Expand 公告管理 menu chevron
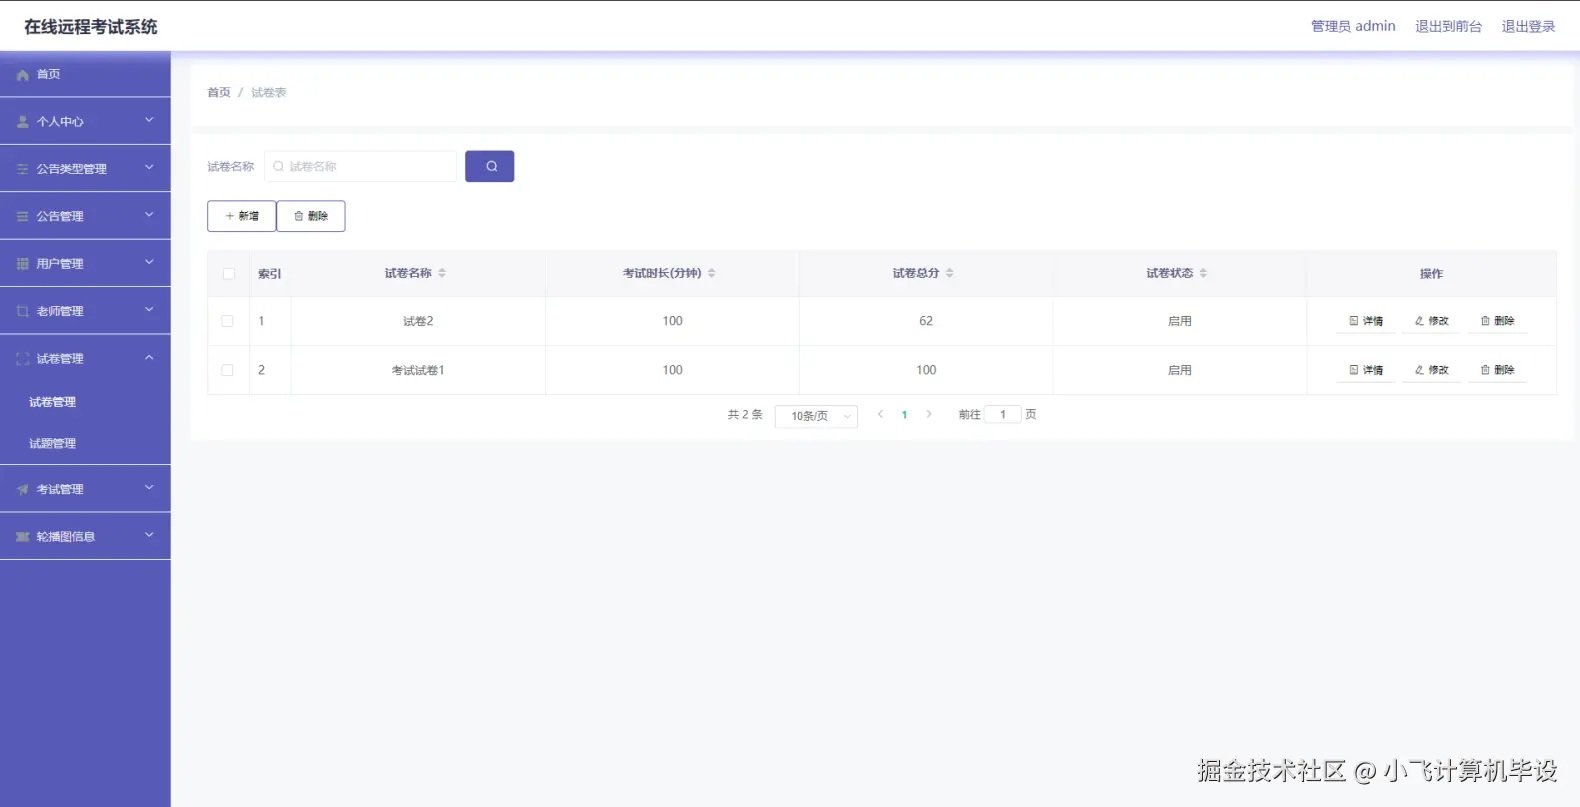This screenshot has height=807, width=1580. coord(149,214)
